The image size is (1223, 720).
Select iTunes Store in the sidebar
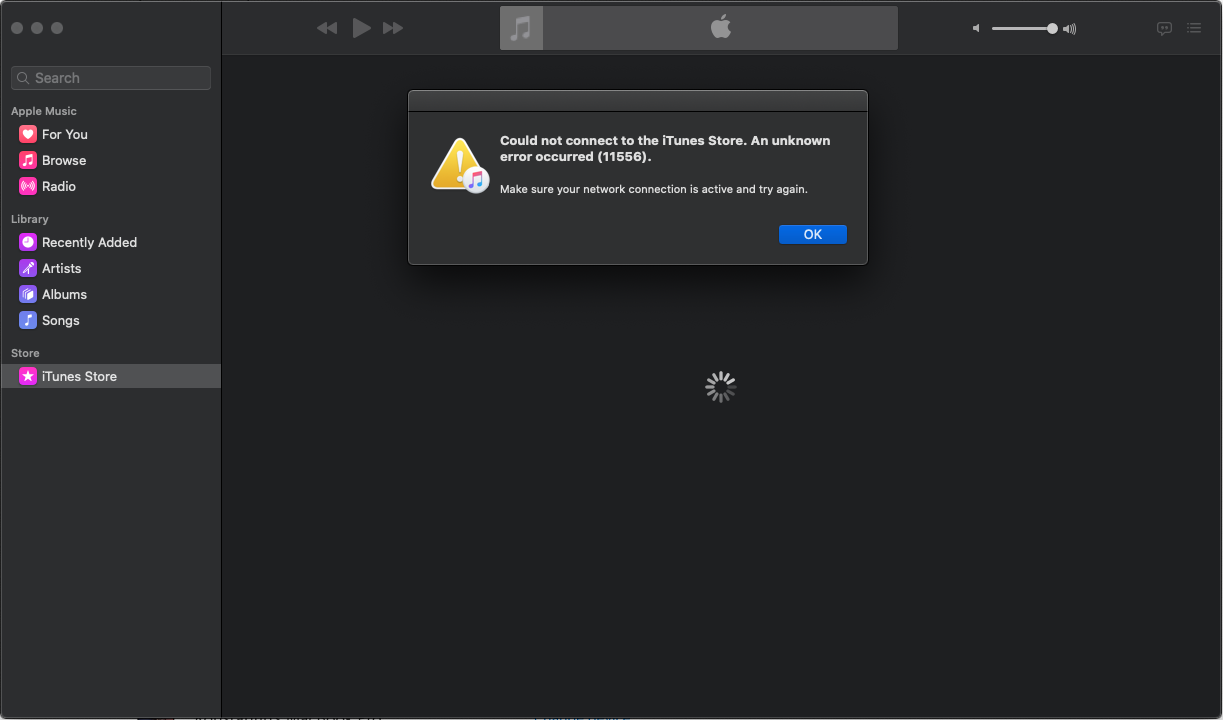pos(111,376)
